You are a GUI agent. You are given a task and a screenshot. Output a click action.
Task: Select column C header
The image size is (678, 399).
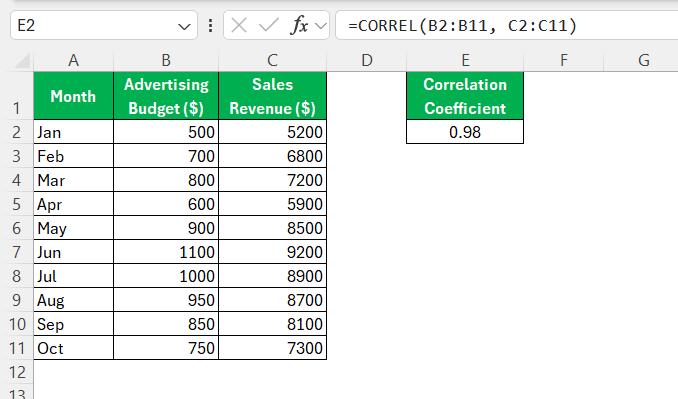tap(272, 61)
